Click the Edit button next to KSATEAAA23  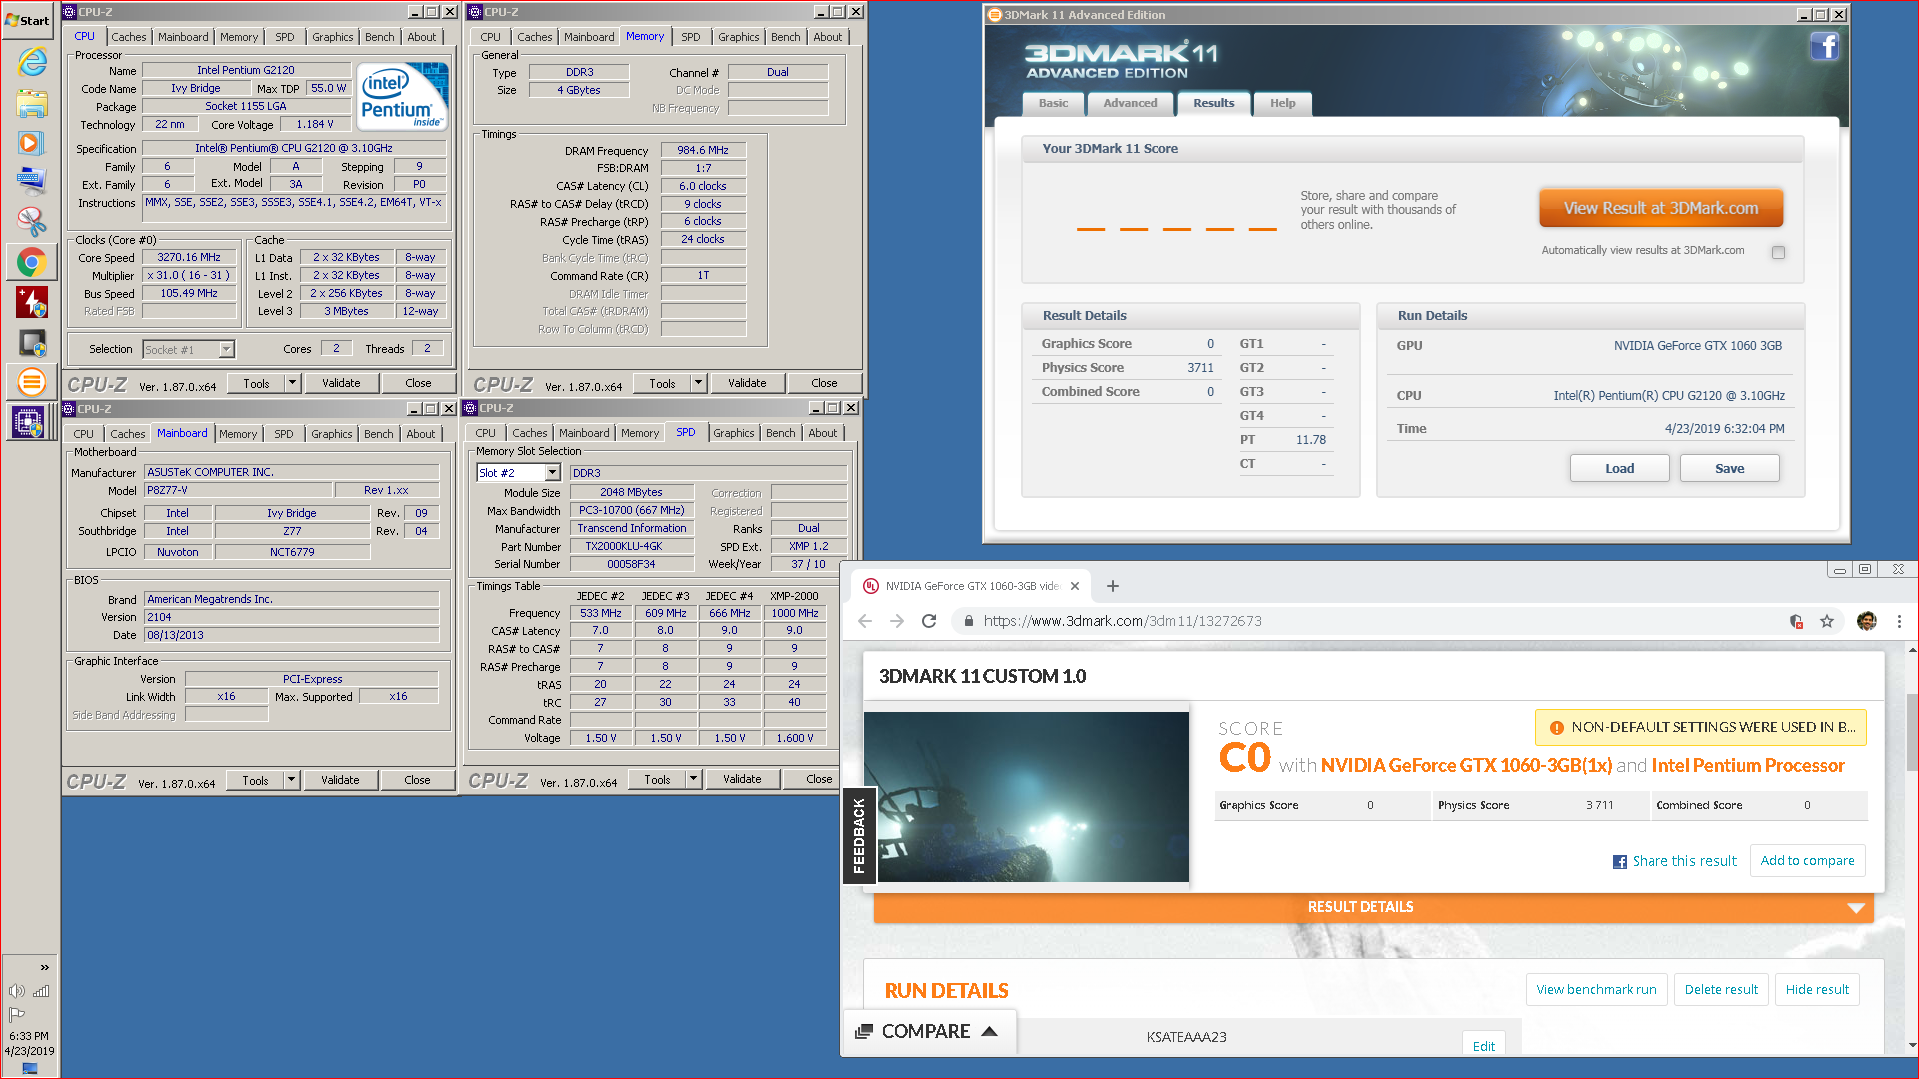[1484, 1045]
